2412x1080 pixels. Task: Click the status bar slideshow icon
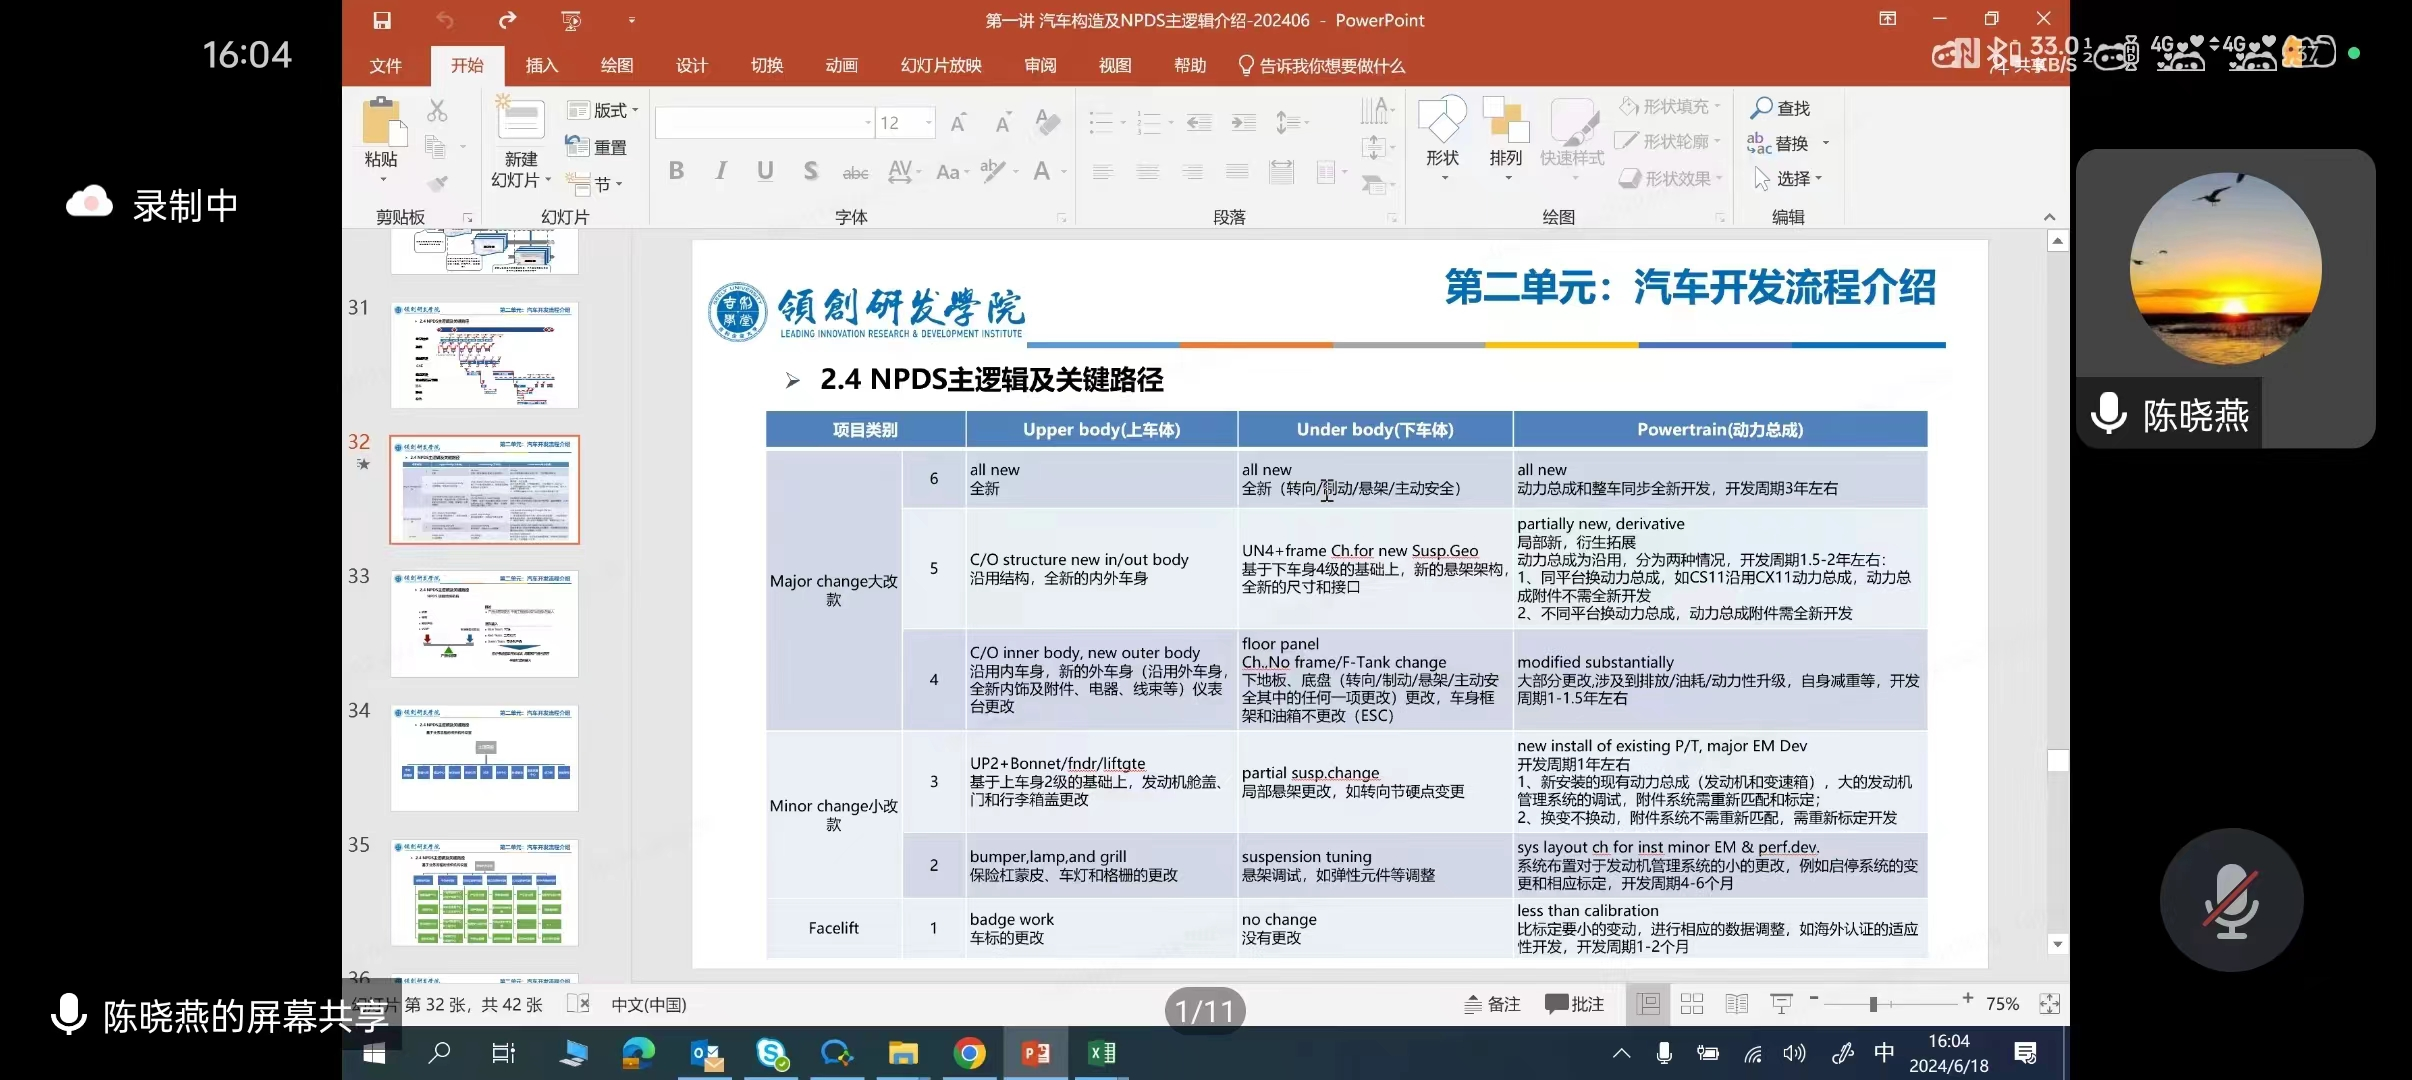(x=1781, y=1004)
